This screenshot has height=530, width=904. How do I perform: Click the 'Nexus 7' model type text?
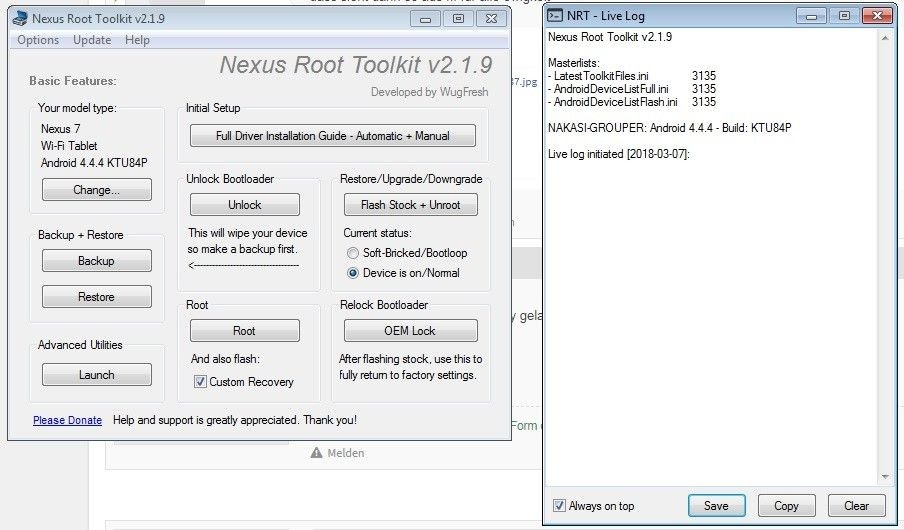coord(61,129)
